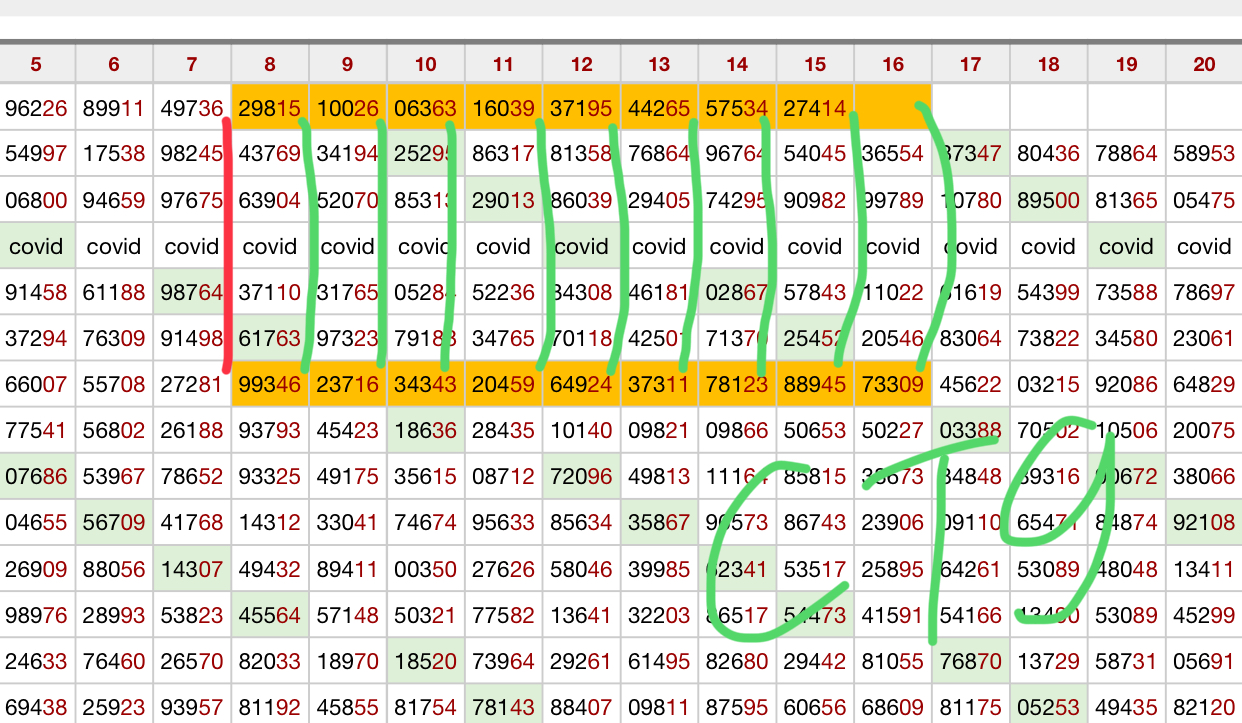The image size is (1242, 723).
Task: Click cell 96226 in column 5
Action: pos(36,108)
